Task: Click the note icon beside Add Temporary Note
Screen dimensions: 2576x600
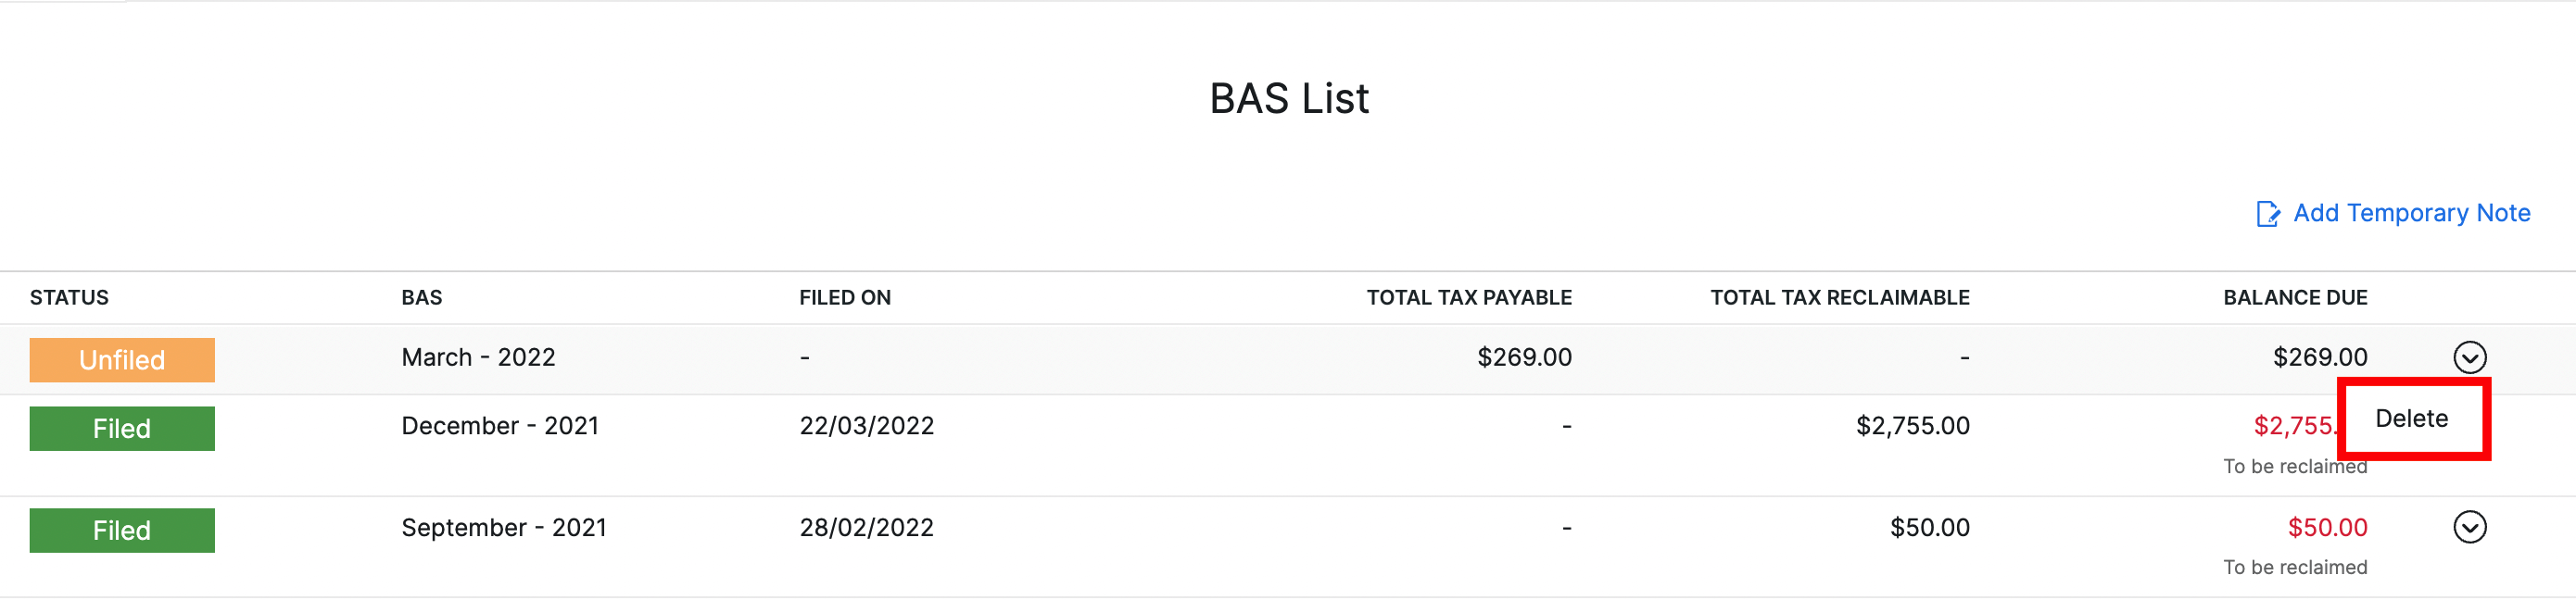Action: pos(2268,212)
